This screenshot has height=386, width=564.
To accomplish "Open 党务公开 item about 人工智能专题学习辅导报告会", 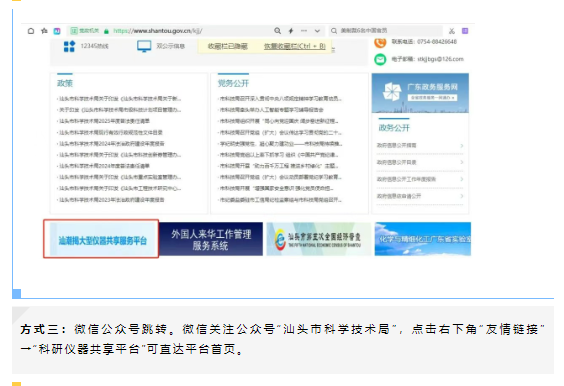I will pos(272,110).
